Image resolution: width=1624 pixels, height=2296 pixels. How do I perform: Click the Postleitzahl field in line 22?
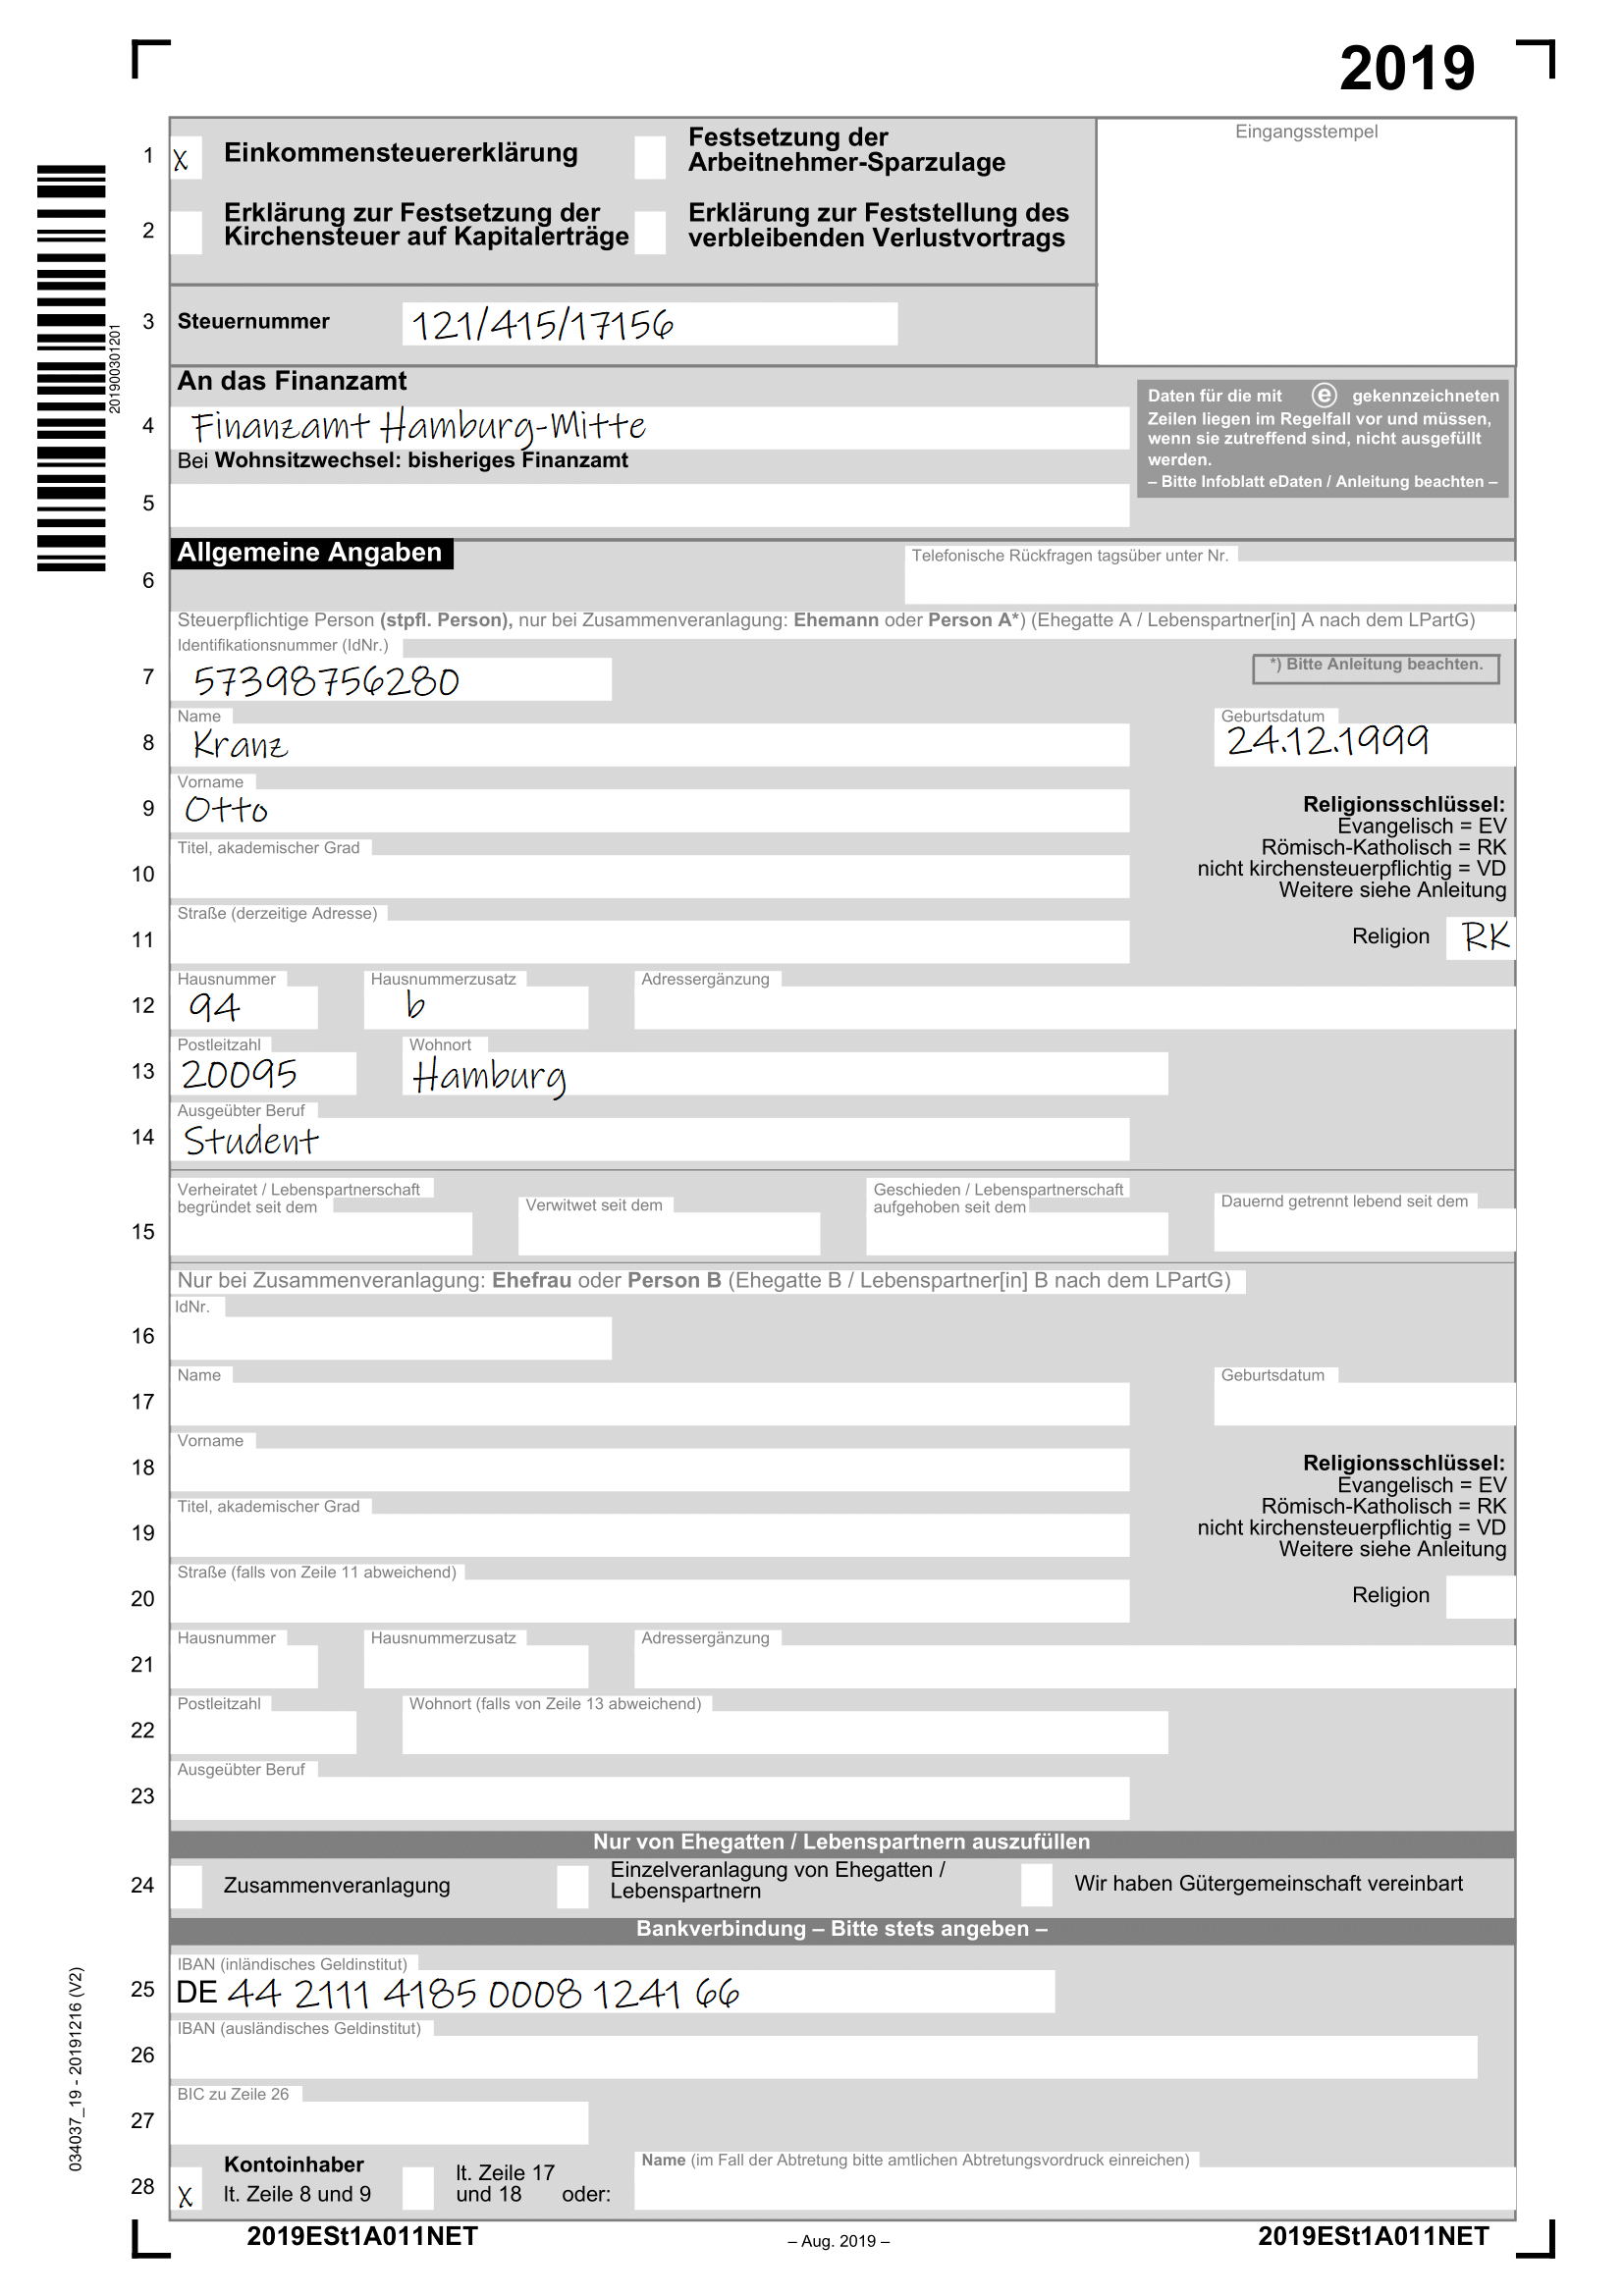[263, 1734]
